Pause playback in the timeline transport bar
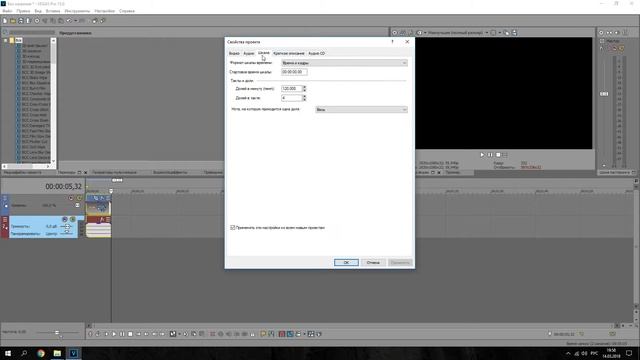The height and width of the screenshot is (360, 640). pyautogui.click(x=122, y=334)
